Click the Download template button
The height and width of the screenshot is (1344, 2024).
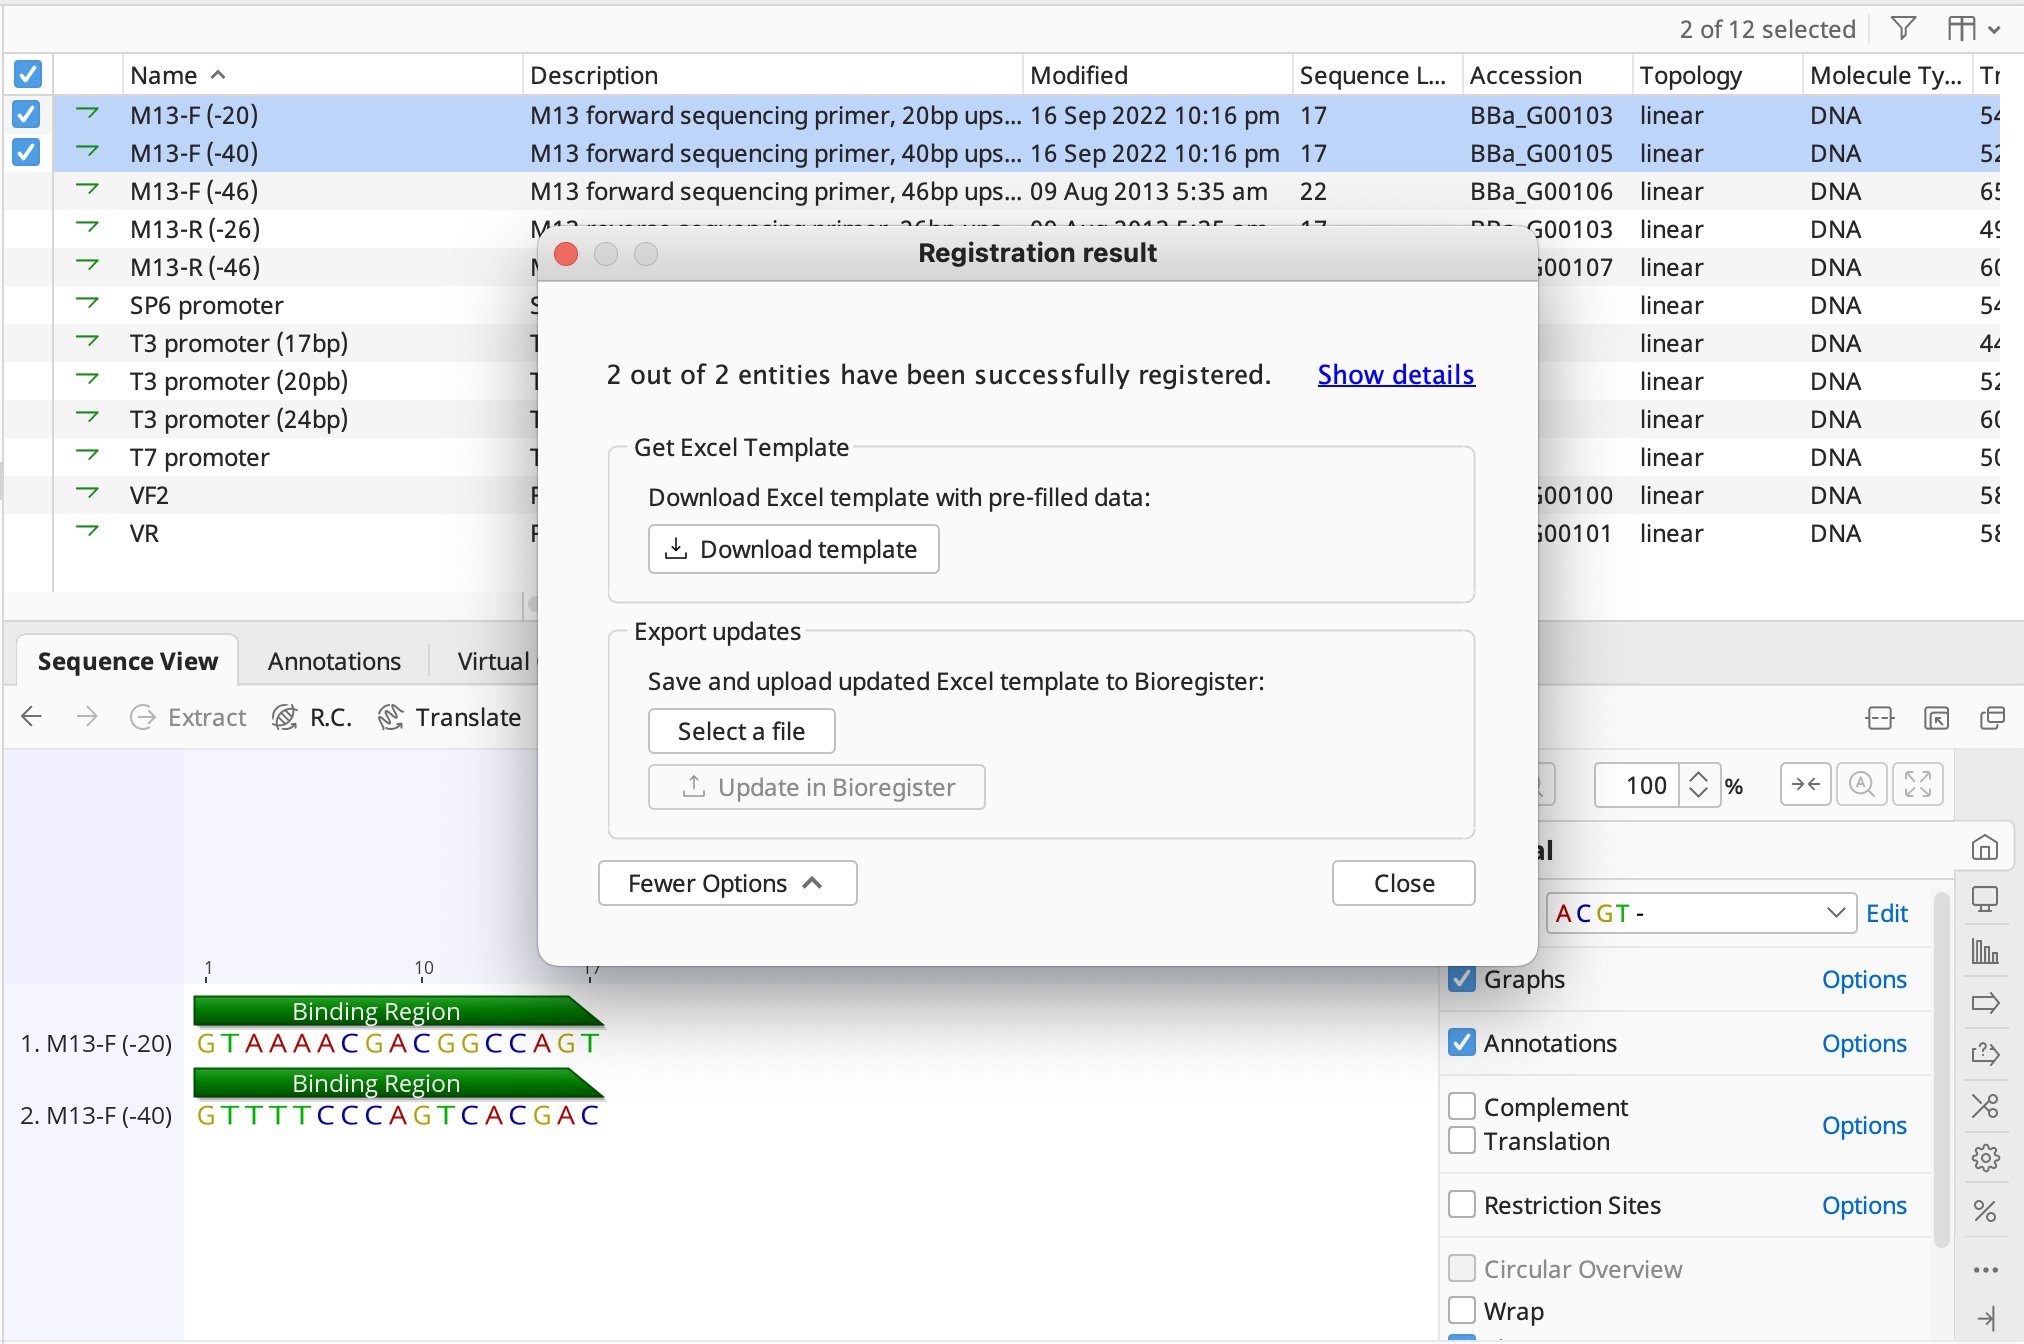pyautogui.click(x=793, y=548)
